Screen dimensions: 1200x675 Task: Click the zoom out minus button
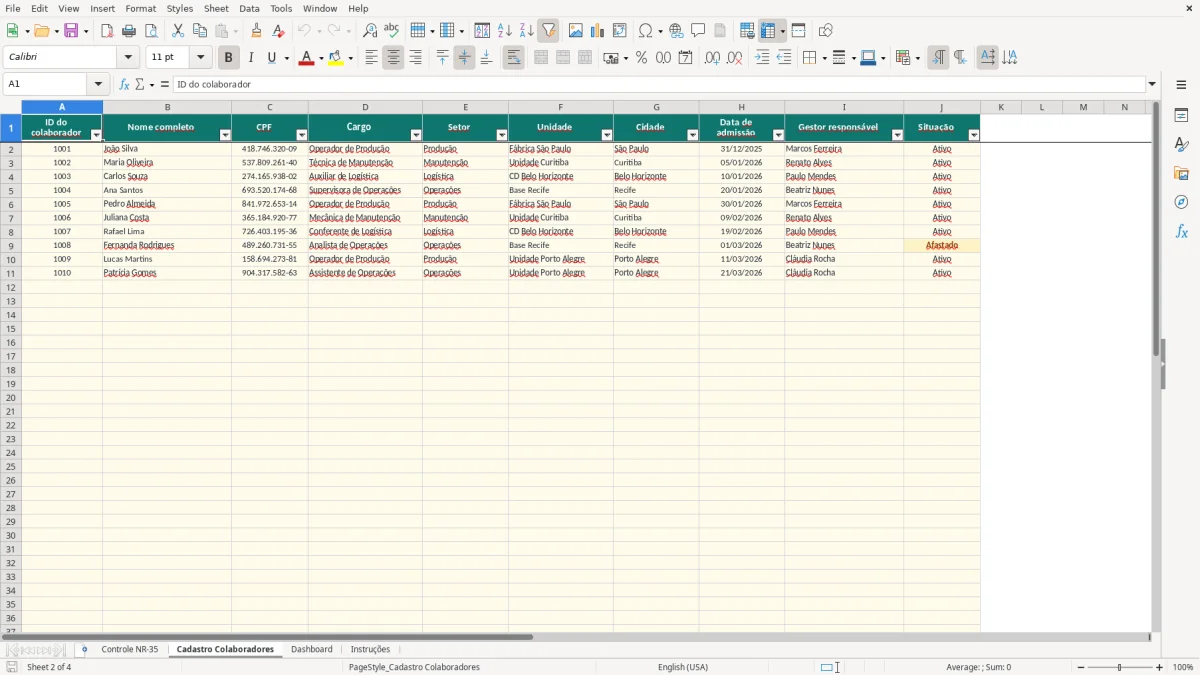[1082, 667]
